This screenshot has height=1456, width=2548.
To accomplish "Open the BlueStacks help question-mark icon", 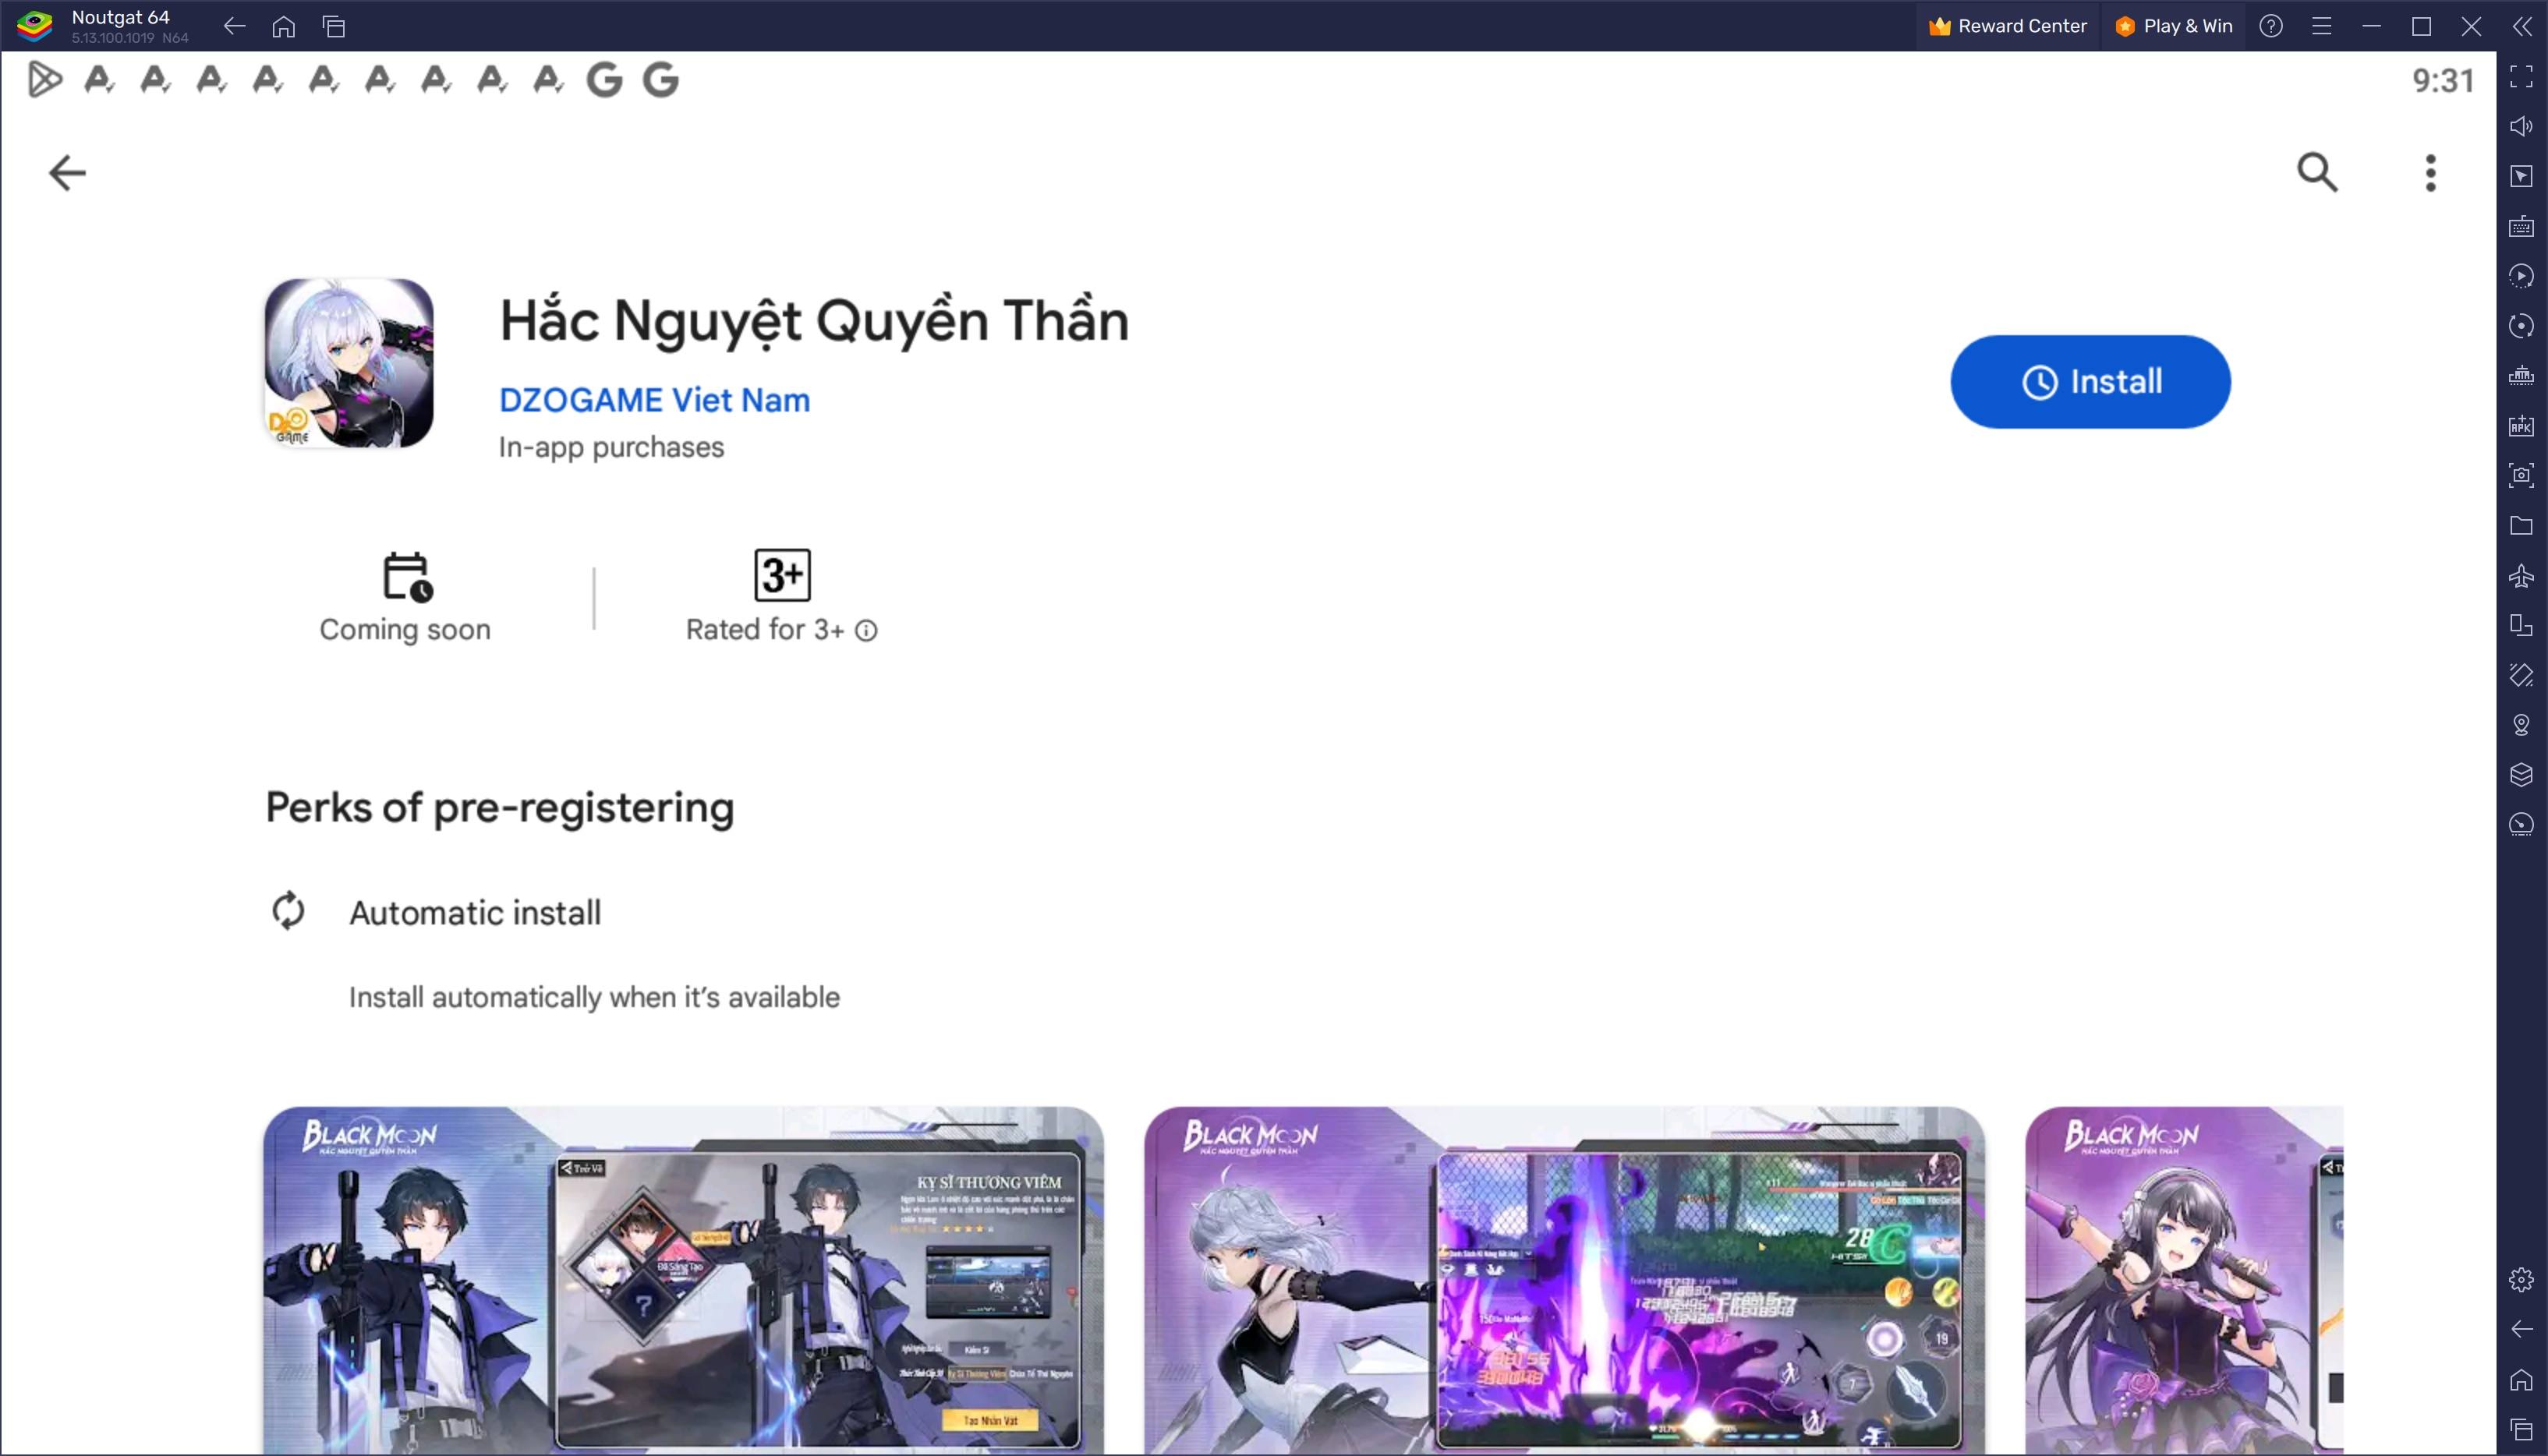I will (2271, 26).
